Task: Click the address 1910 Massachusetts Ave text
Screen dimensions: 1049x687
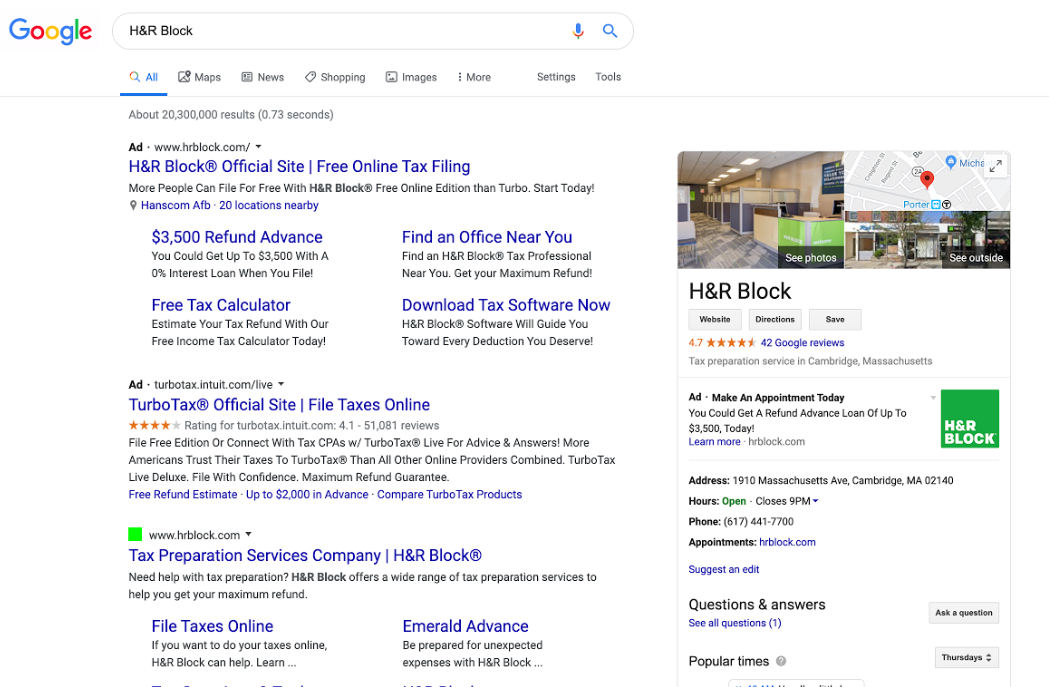Action: (x=843, y=480)
